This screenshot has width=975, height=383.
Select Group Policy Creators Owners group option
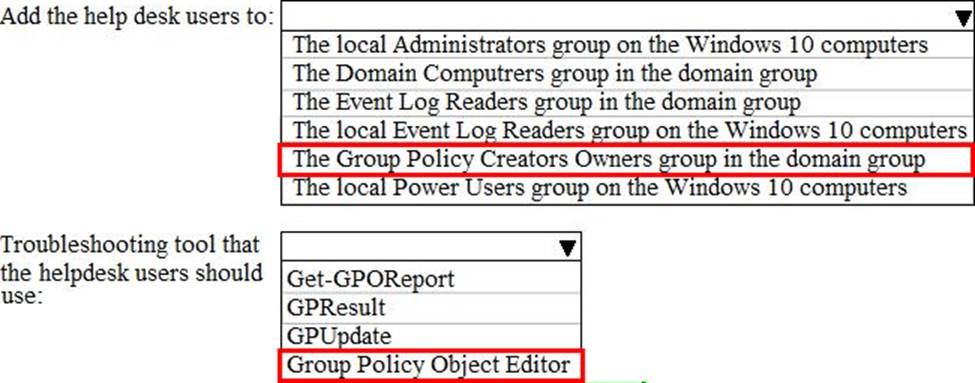click(x=626, y=159)
